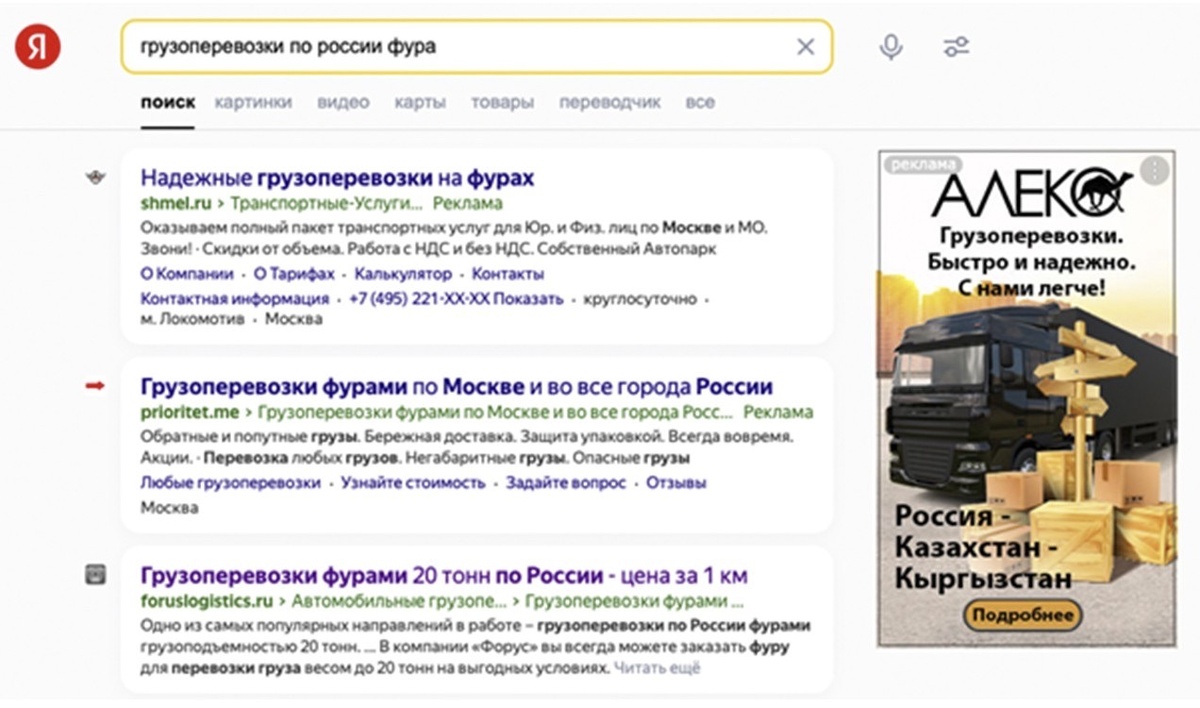
Task: Click the shmel.ru eagle favicon
Action: point(94,176)
